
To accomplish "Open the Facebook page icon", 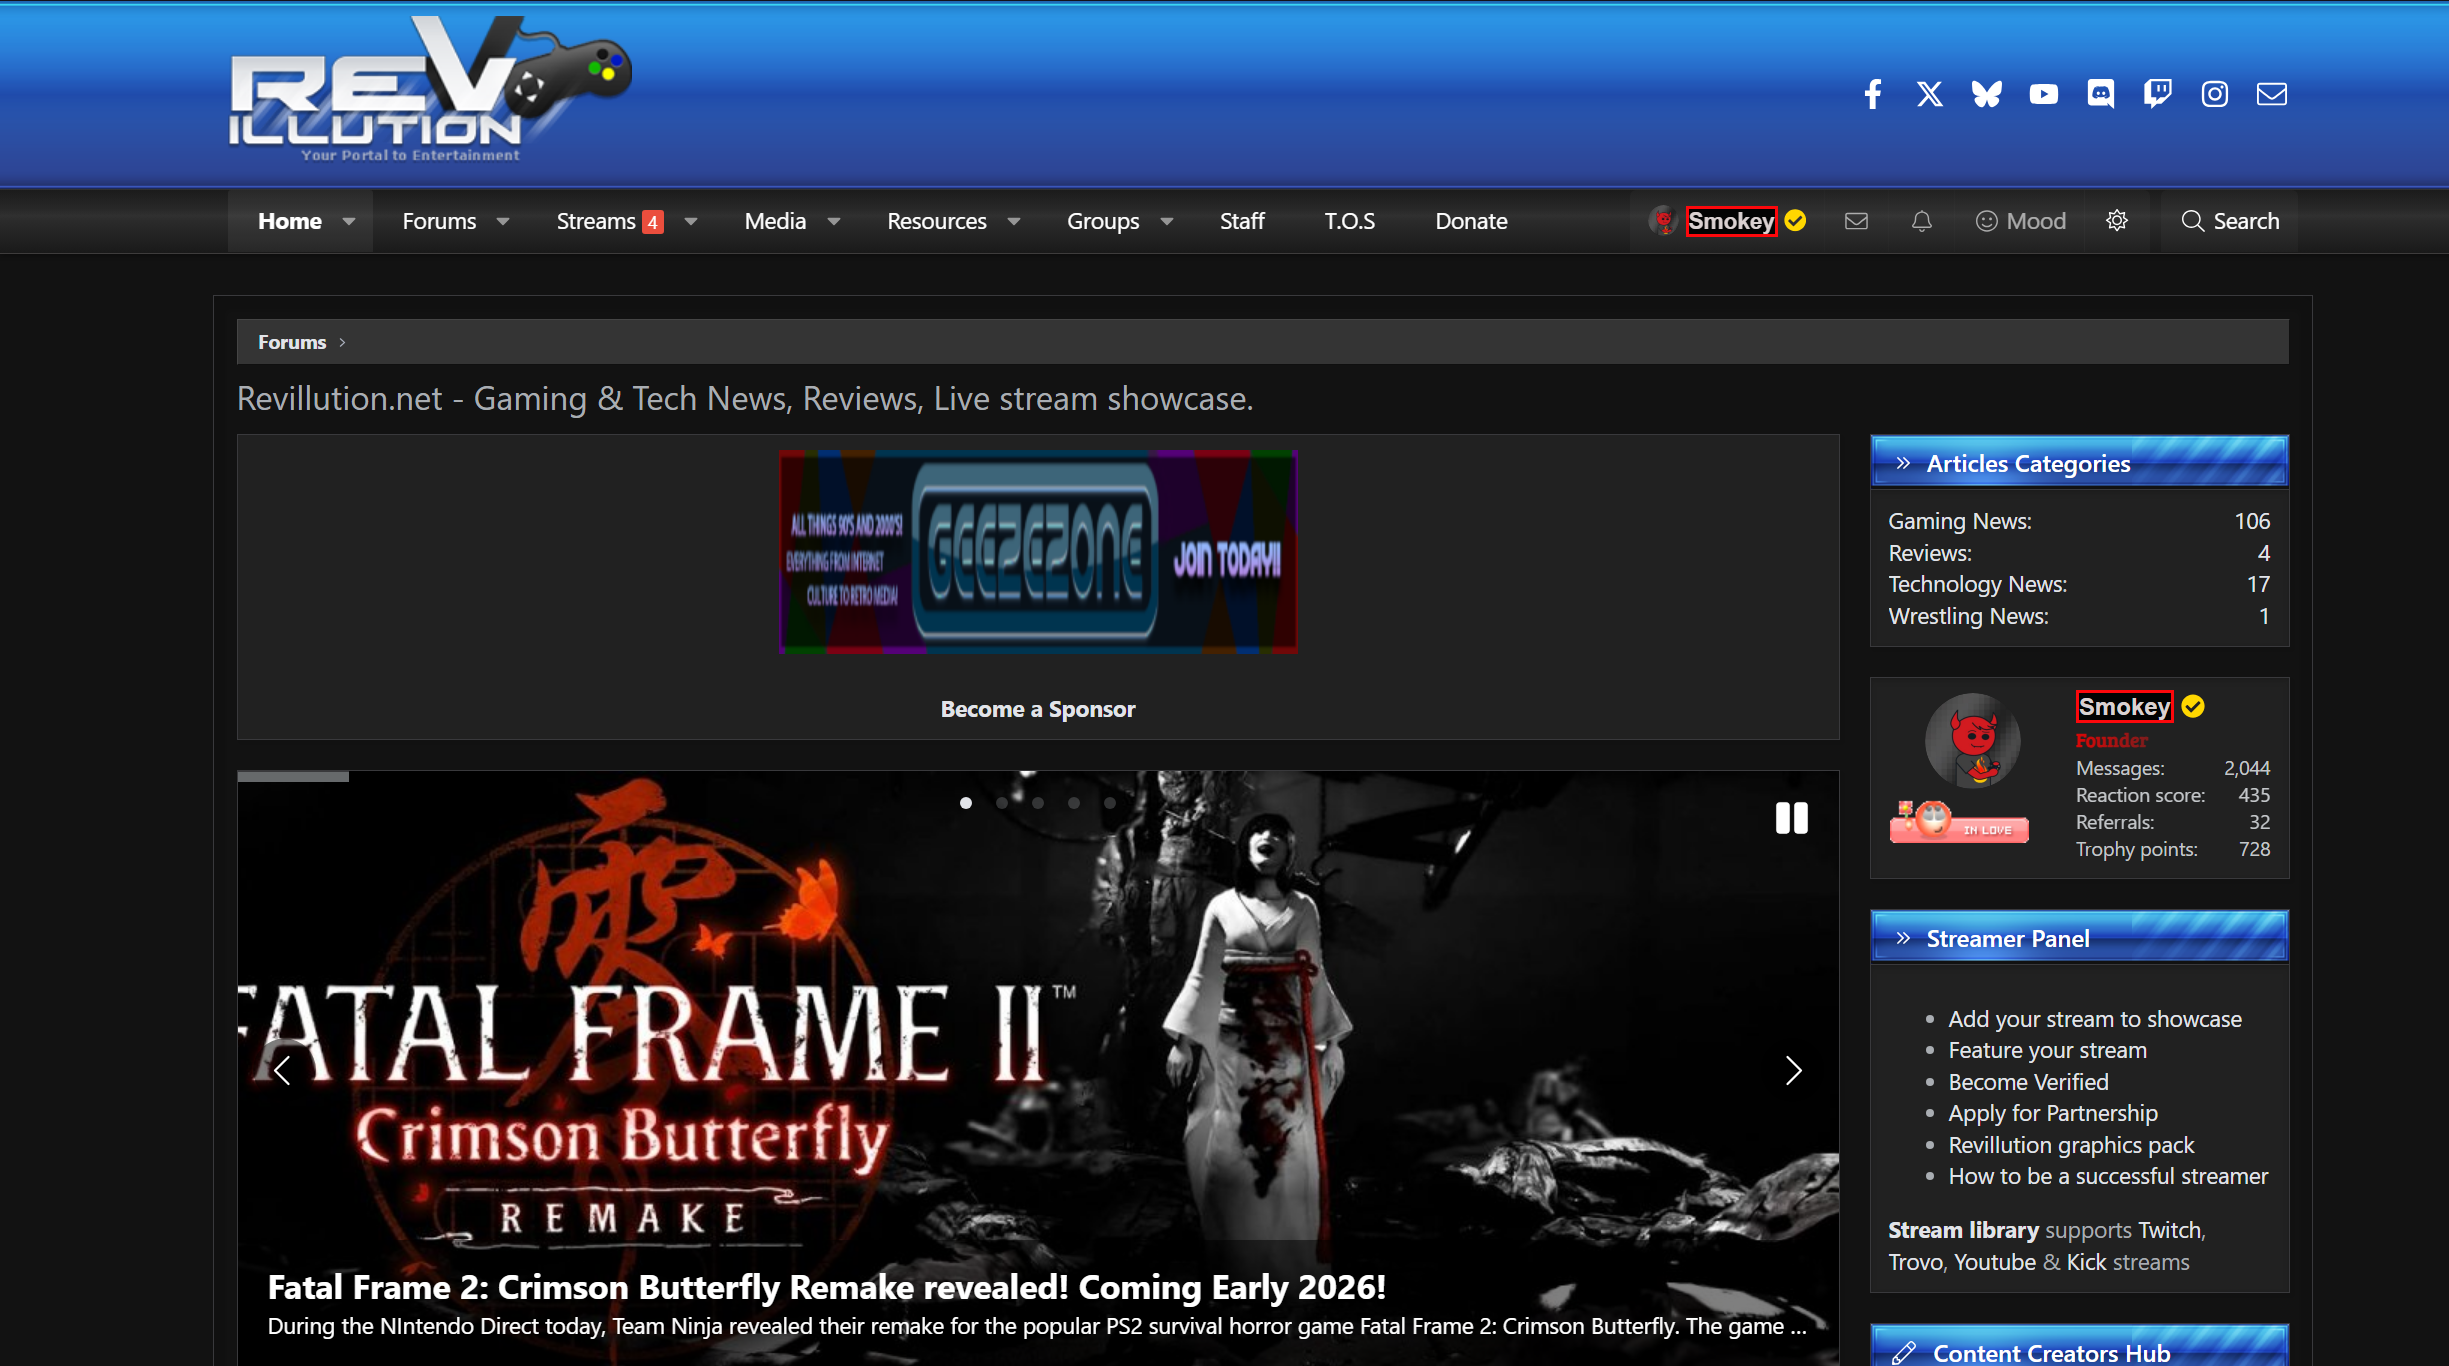I will (1873, 94).
